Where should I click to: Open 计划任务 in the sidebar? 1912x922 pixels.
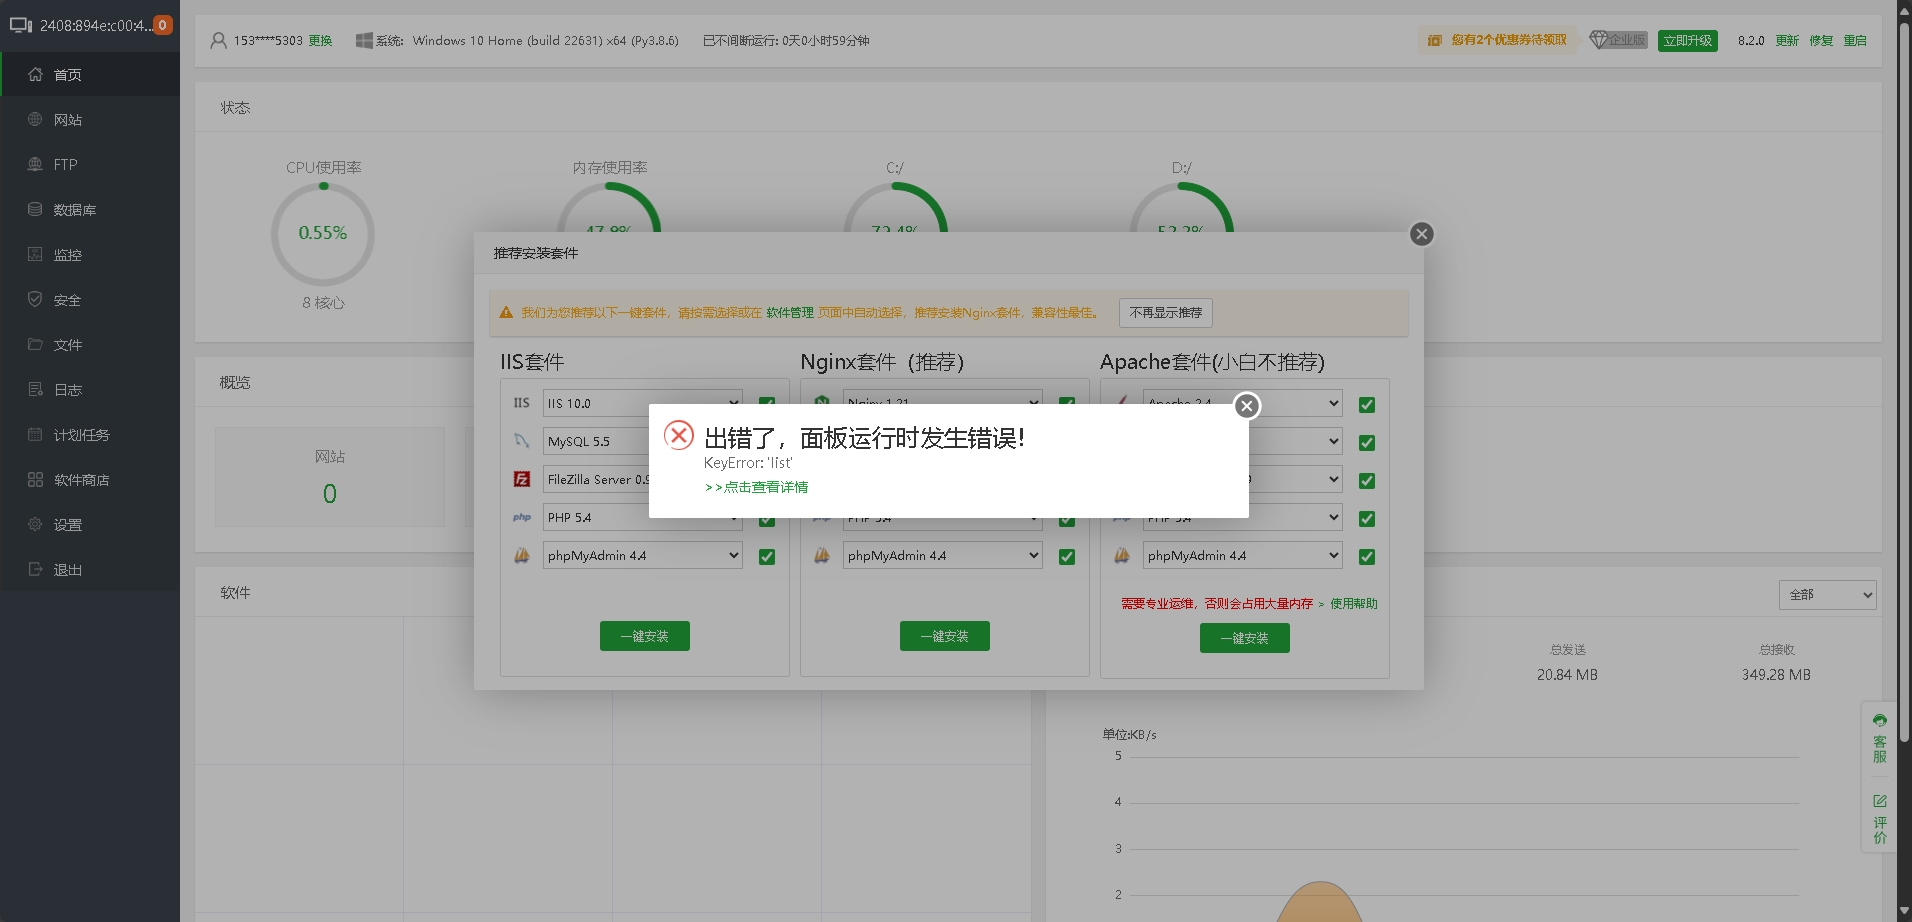coord(90,434)
